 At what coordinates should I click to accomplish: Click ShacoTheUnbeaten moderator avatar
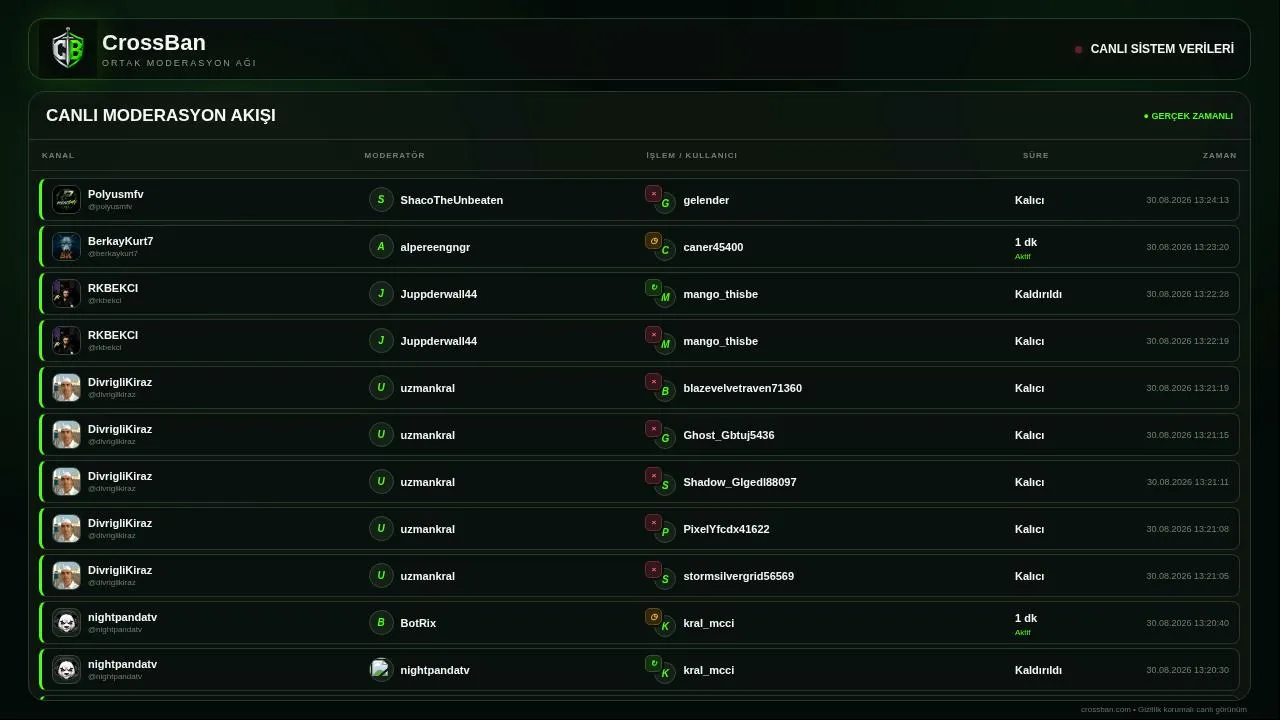[x=381, y=200]
